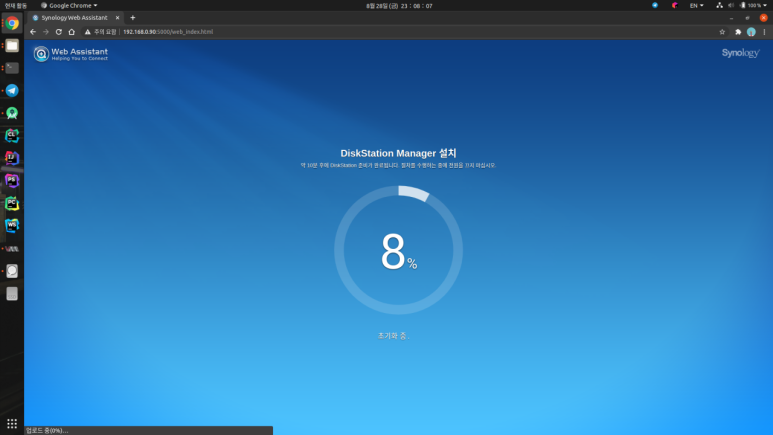Open Android Studio dock icon
The height and width of the screenshot is (435, 773).
(x=12, y=113)
